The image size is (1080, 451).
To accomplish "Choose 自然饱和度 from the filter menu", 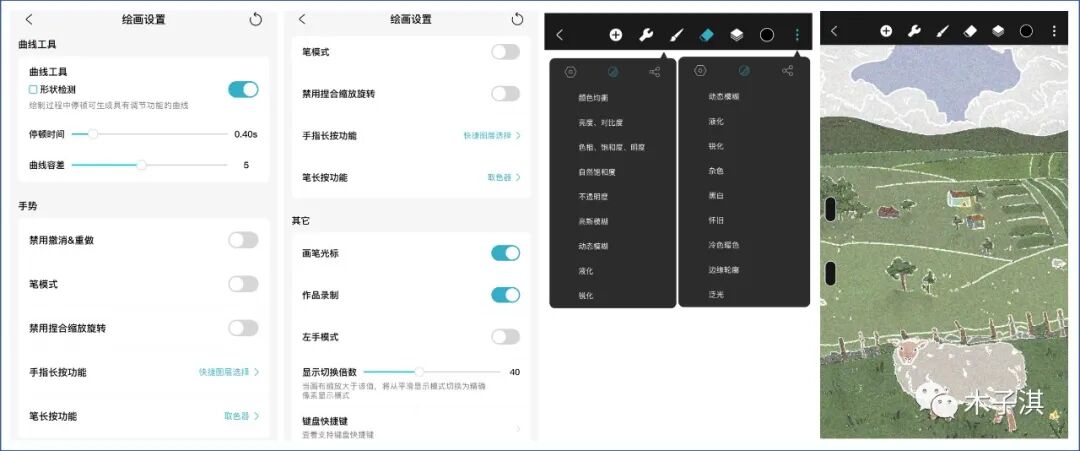I will click(x=596, y=172).
